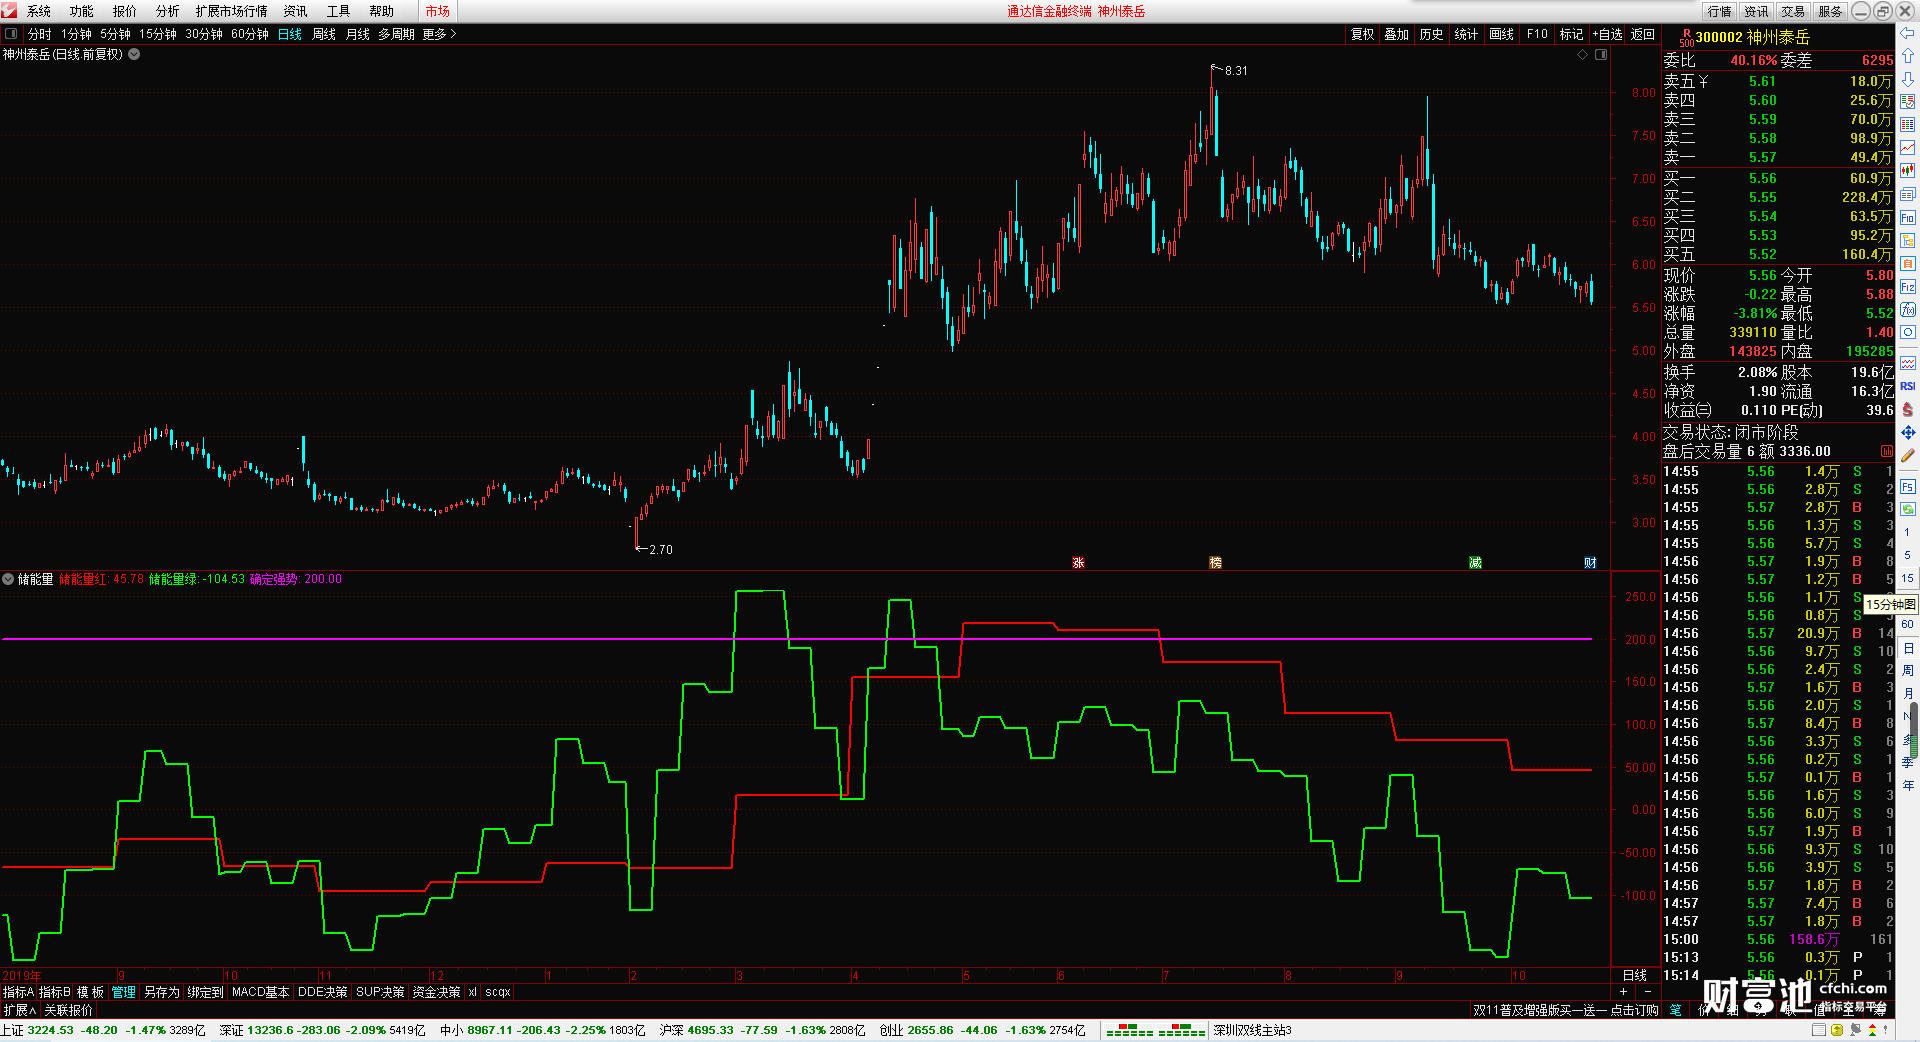Click the panel icon left of 分时

pos(11,34)
